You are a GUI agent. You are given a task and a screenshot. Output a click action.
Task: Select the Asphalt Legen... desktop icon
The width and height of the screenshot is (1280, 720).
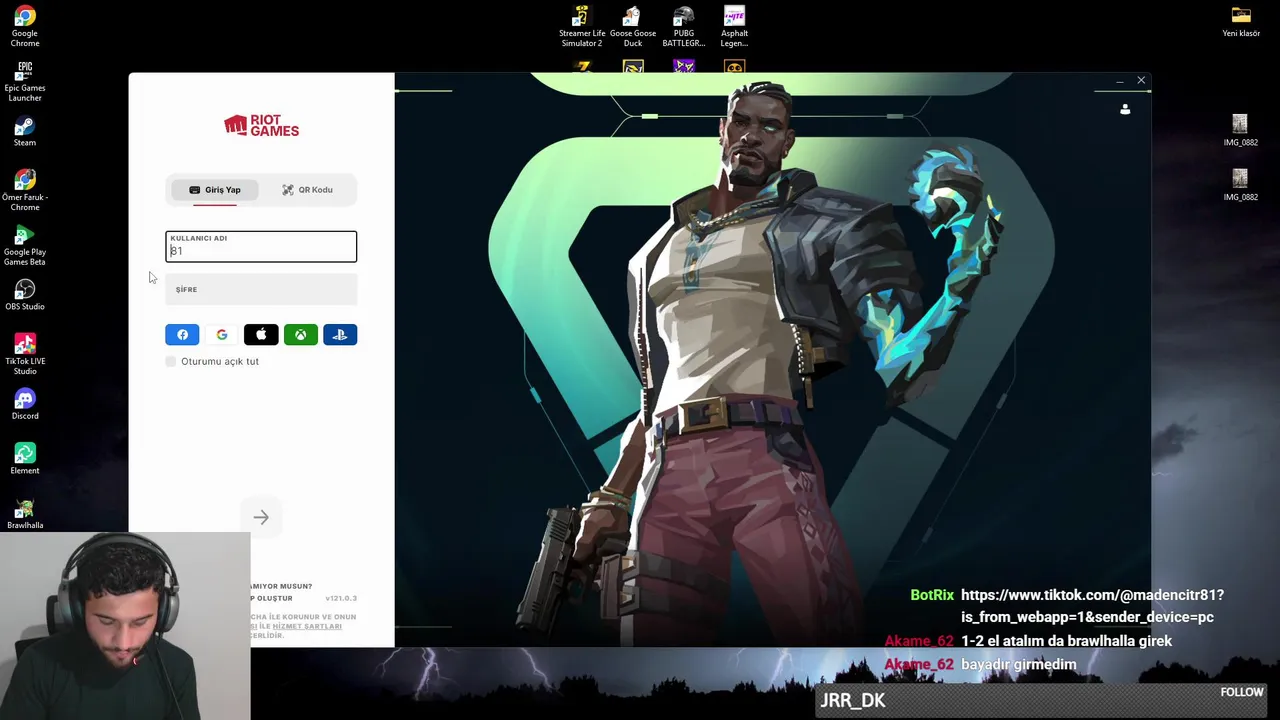click(734, 27)
